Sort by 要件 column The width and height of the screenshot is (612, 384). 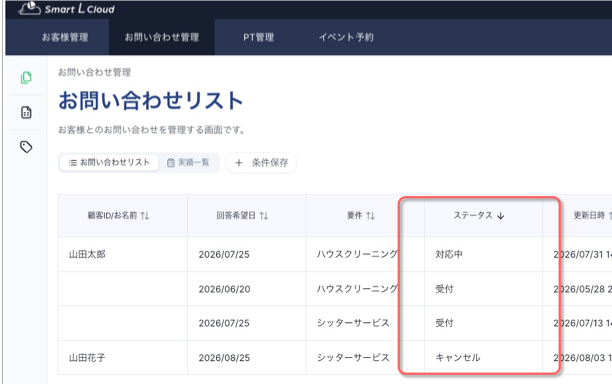pyautogui.click(x=370, y=216)
